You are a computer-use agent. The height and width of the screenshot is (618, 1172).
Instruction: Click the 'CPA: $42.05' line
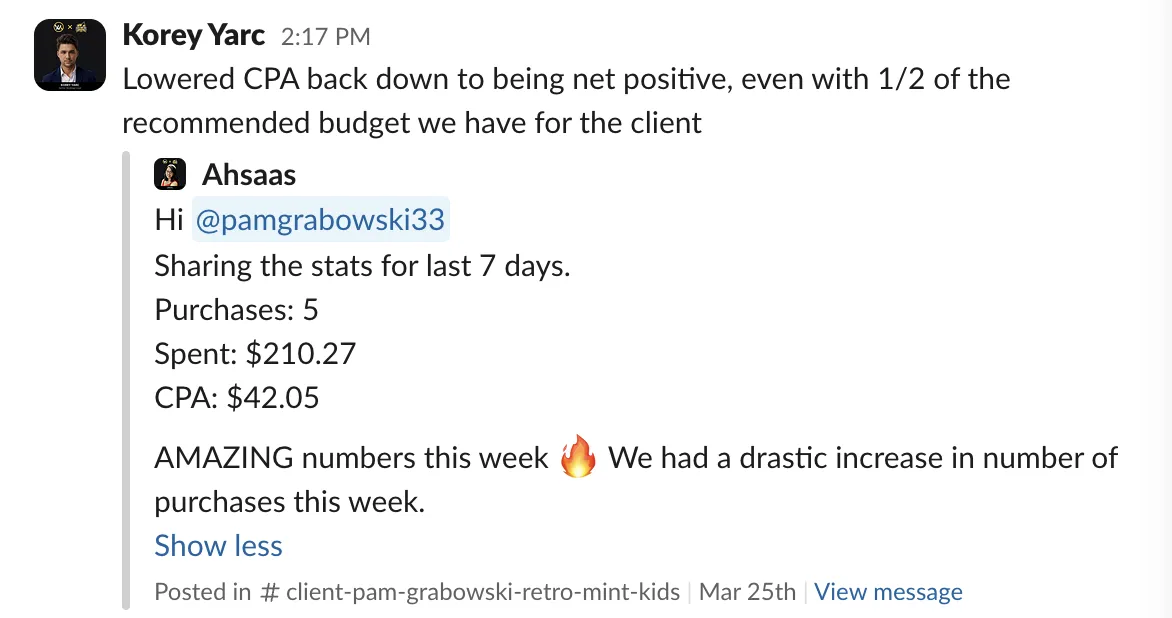point(236,398)
